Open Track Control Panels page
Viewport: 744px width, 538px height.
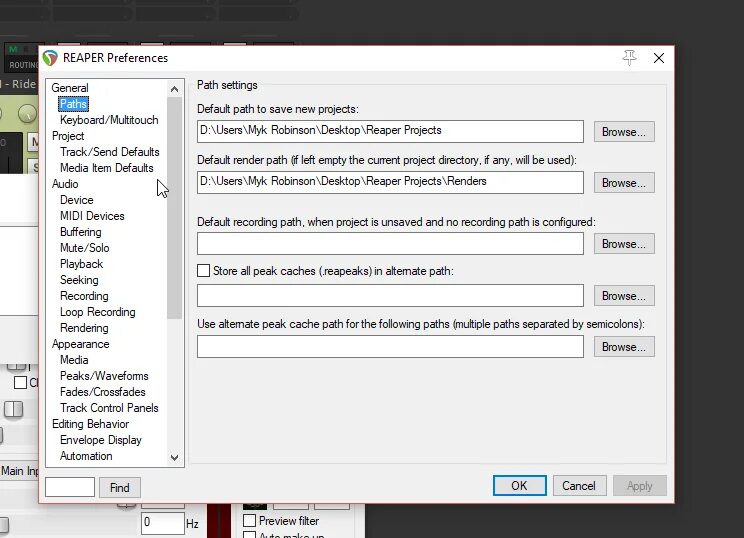(109, 408)
